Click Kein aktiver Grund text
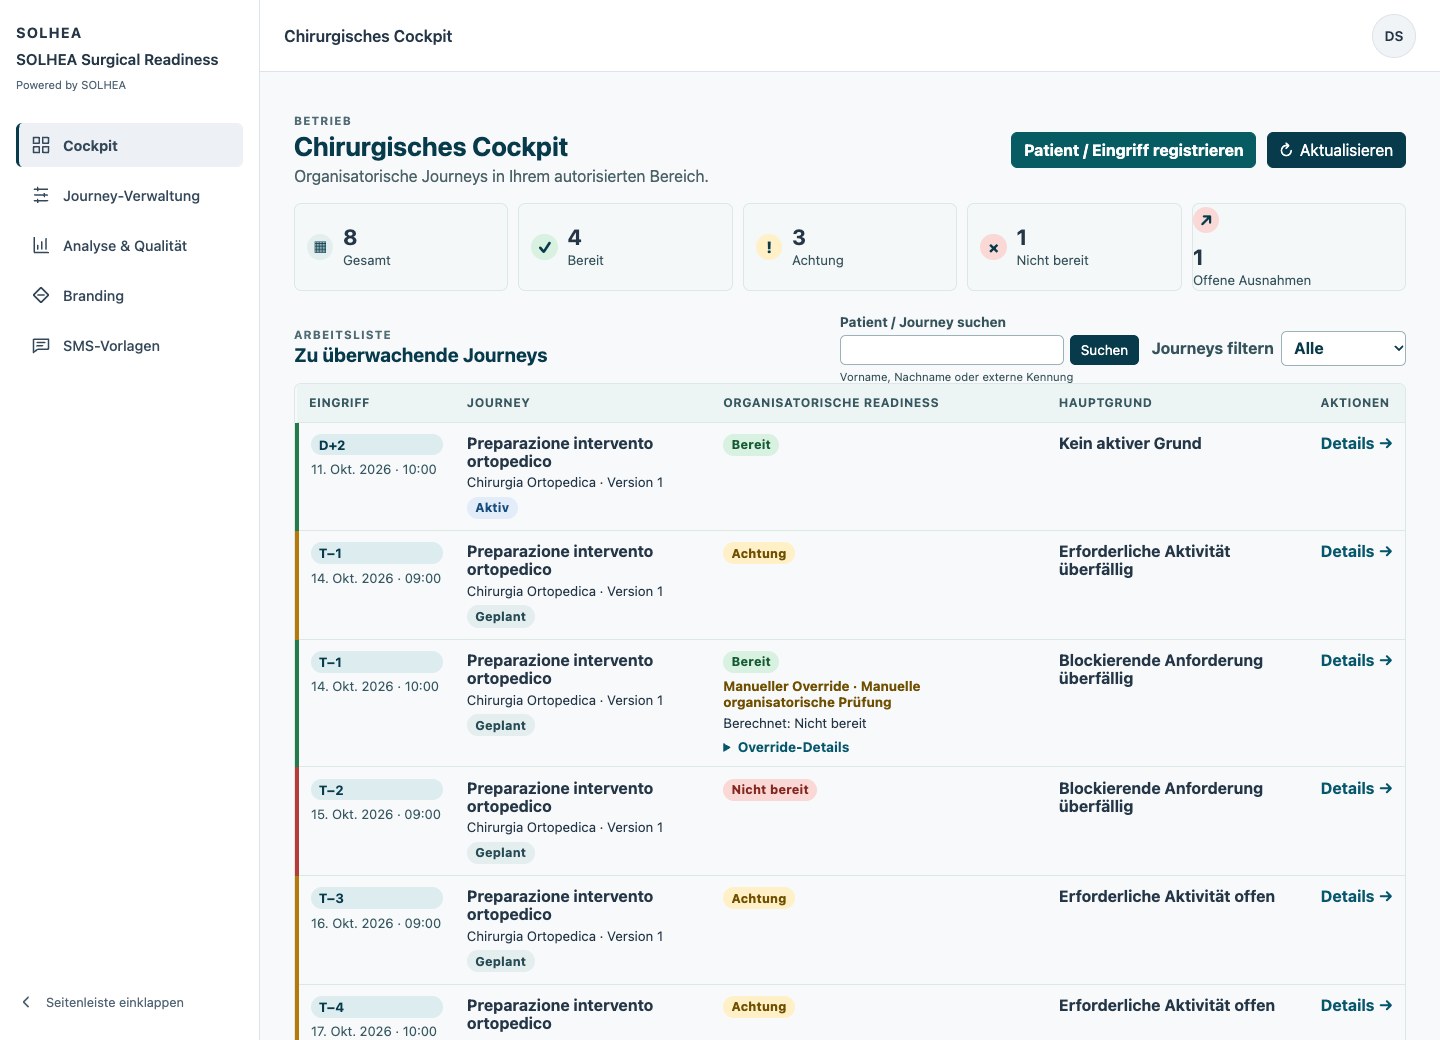Screen dimensions: 1440x1040 click(x=1130, y=443)
